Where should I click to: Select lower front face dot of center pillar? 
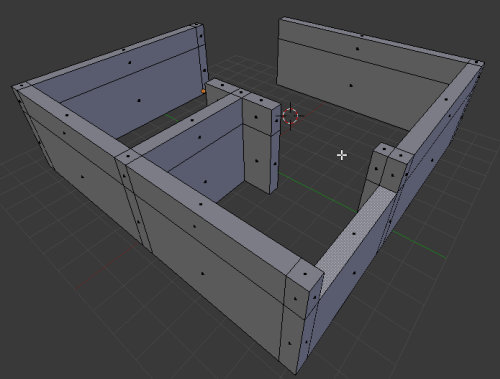(x=257, y=161)
